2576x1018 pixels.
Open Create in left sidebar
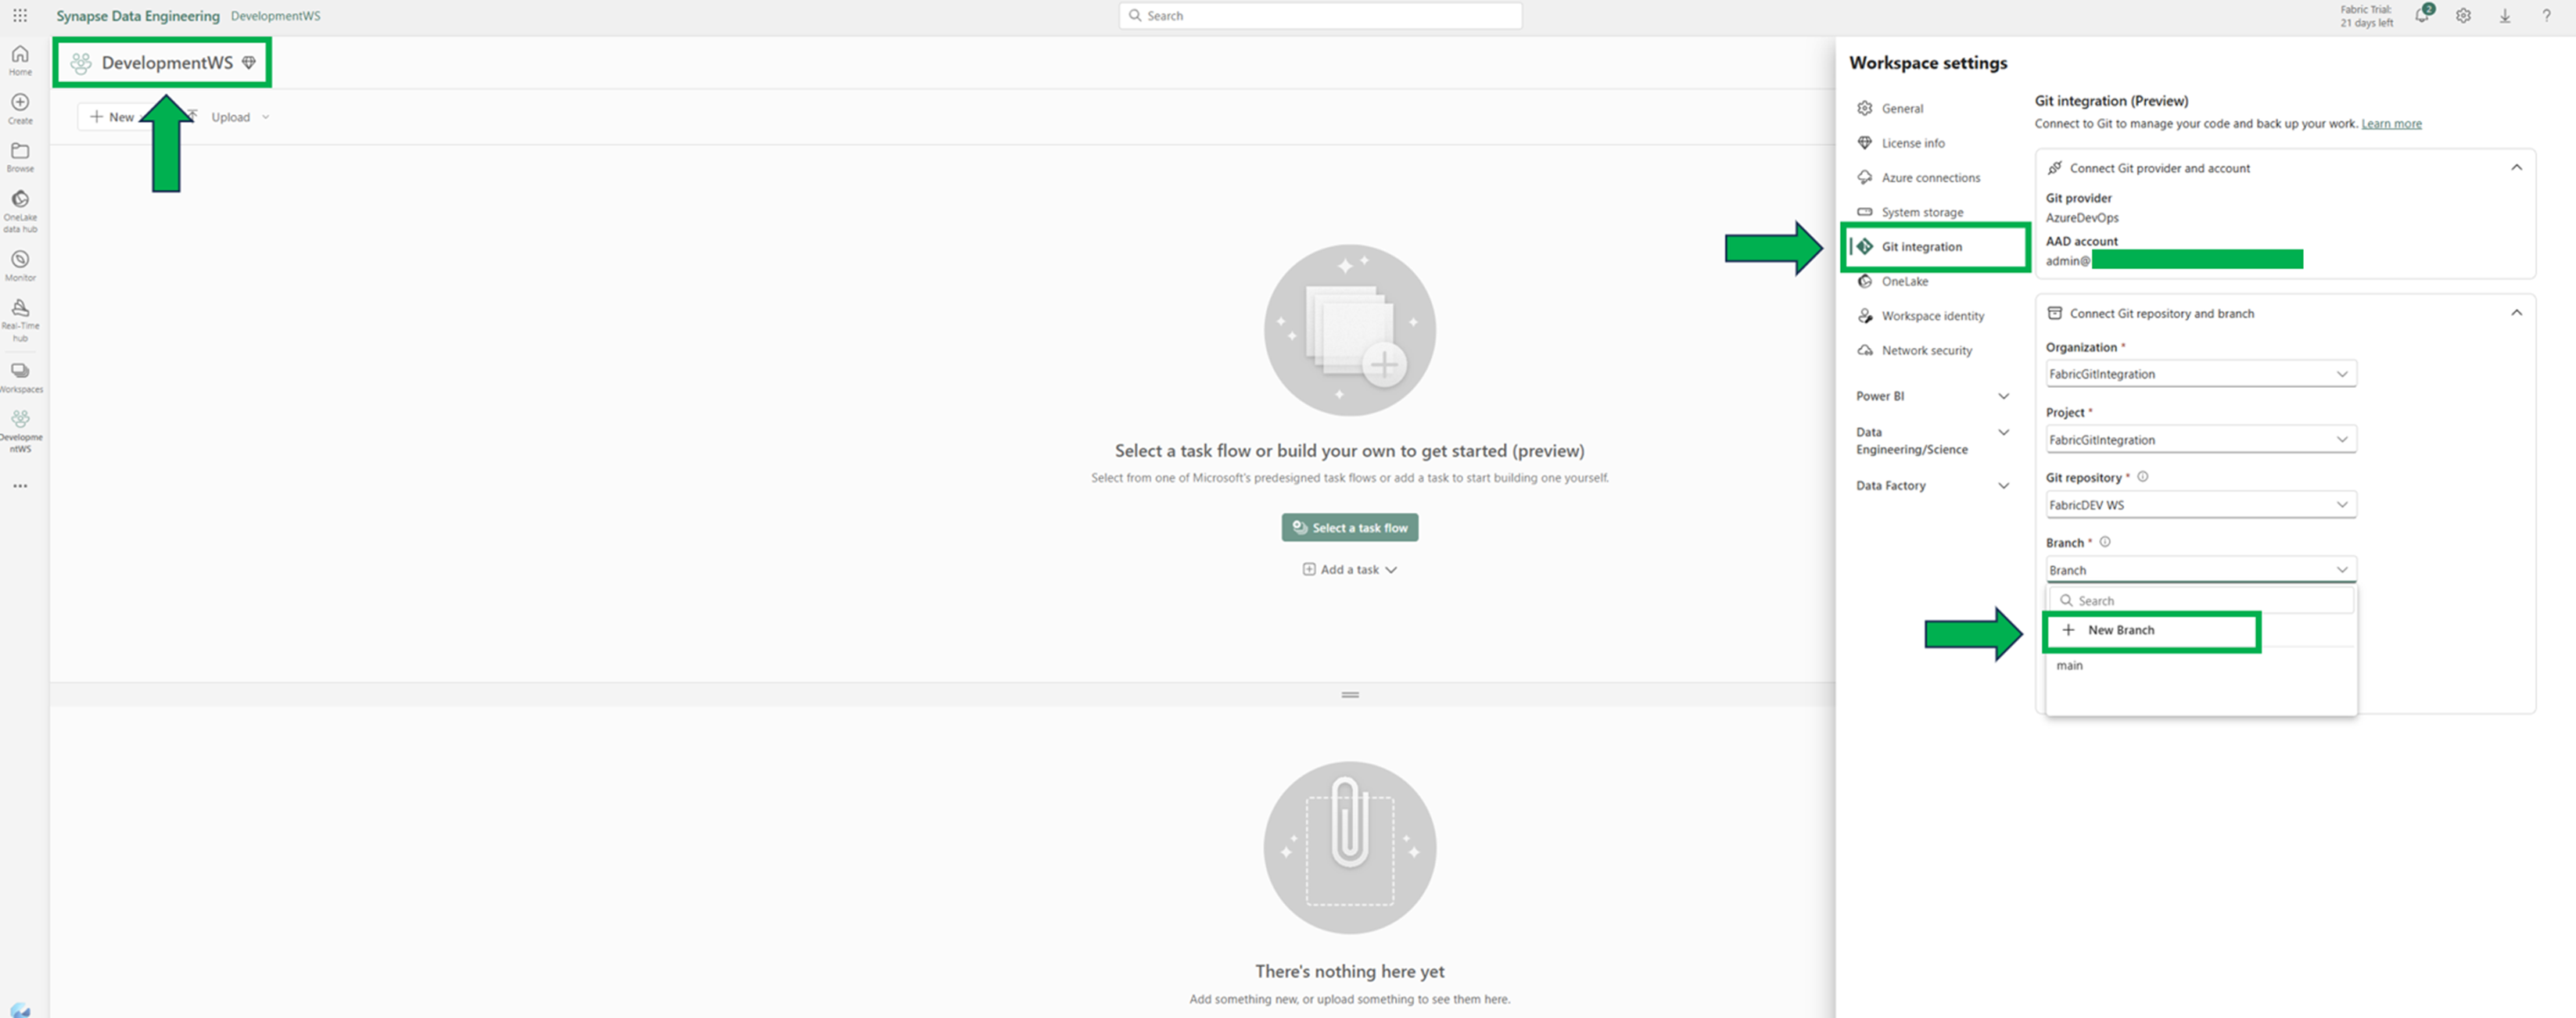[x=20, y=109]
